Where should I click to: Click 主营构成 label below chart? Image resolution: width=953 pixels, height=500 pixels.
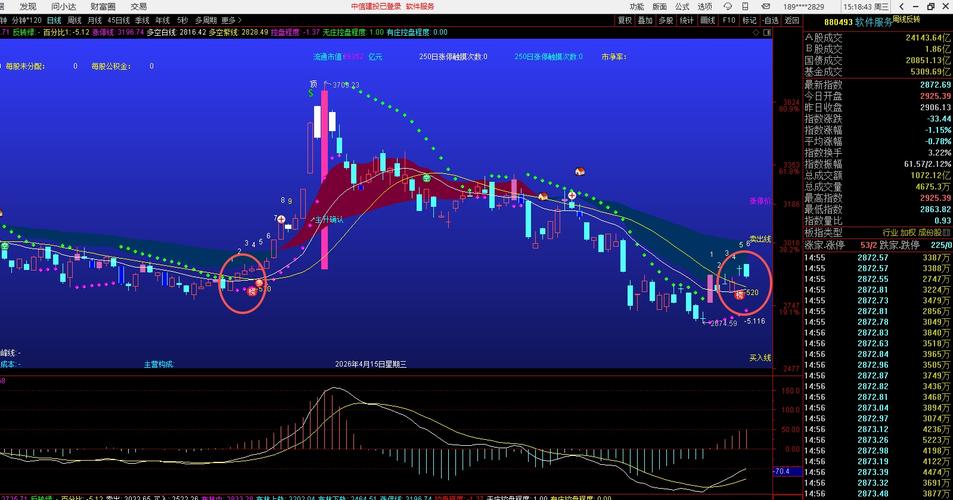(x=158, y=365)
